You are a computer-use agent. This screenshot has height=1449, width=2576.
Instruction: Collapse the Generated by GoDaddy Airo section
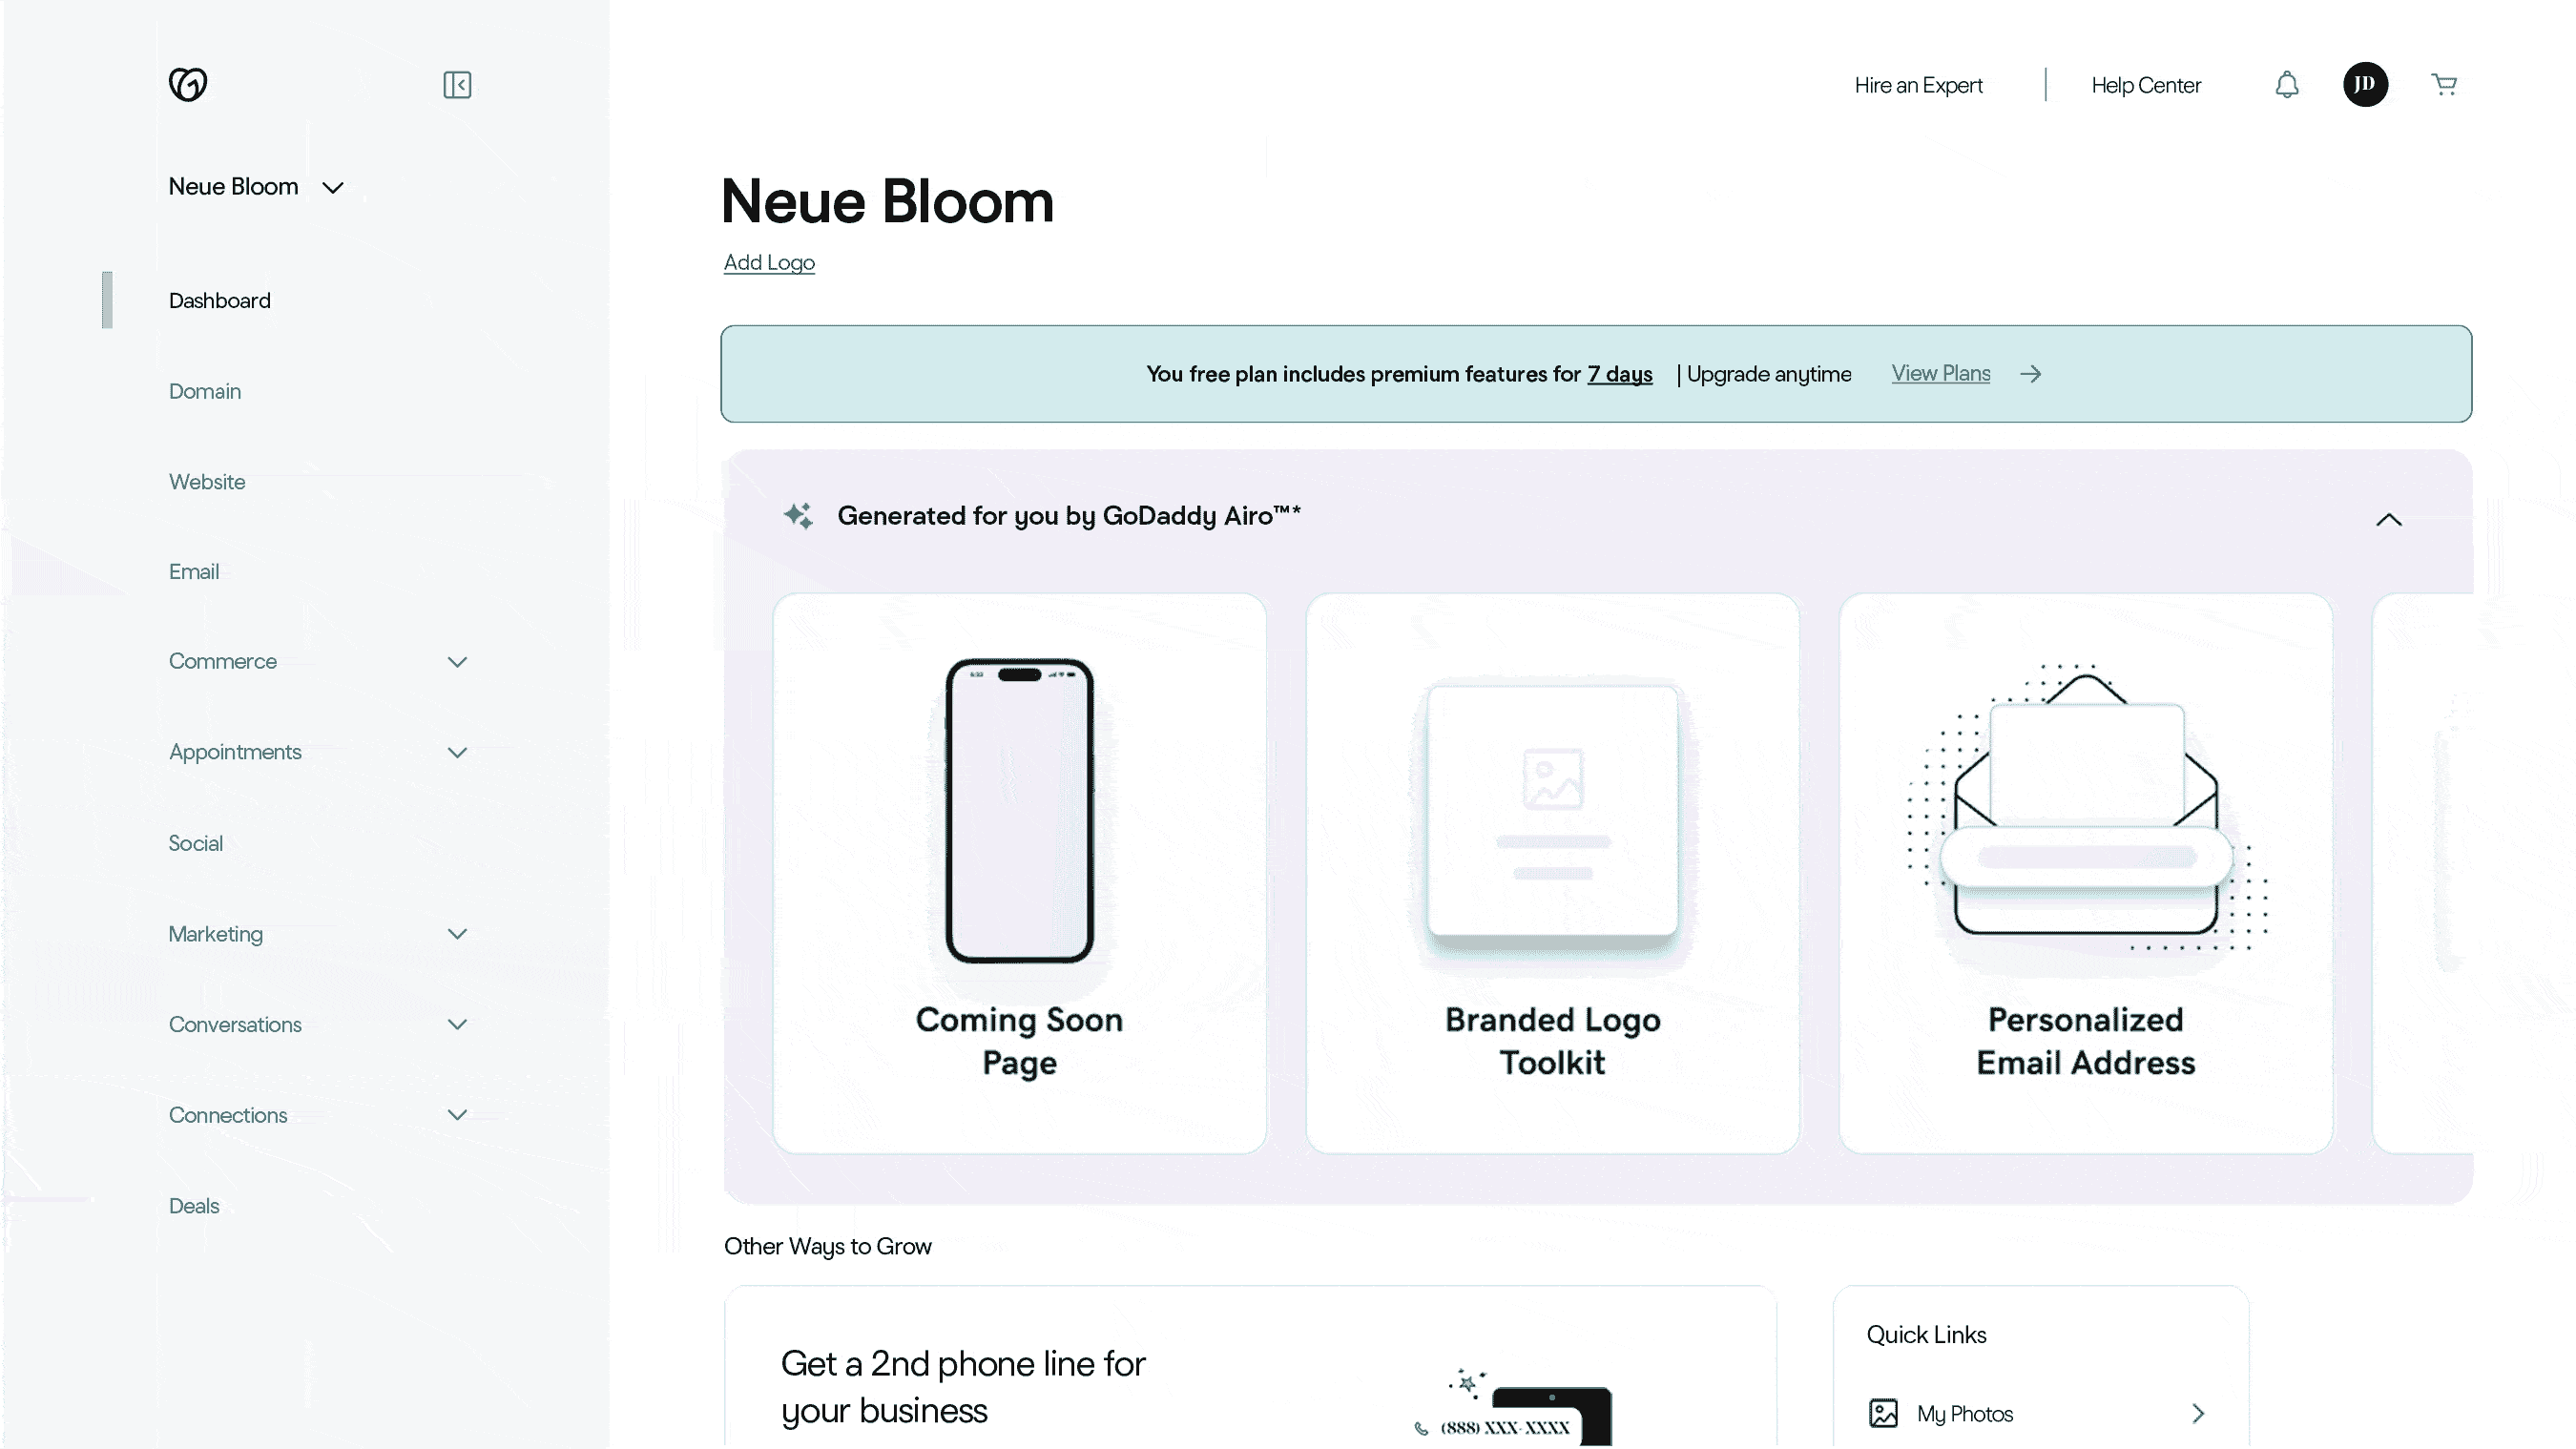(x=2388, y=519)
